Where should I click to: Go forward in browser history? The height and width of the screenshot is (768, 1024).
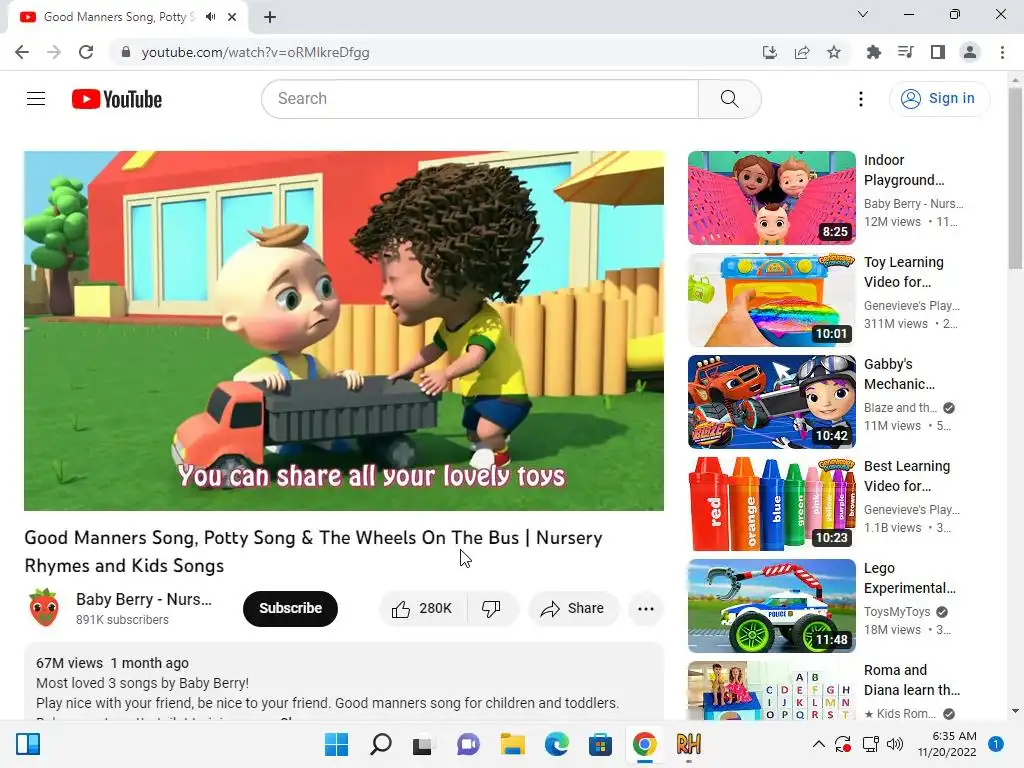click(x=54, y=52)
